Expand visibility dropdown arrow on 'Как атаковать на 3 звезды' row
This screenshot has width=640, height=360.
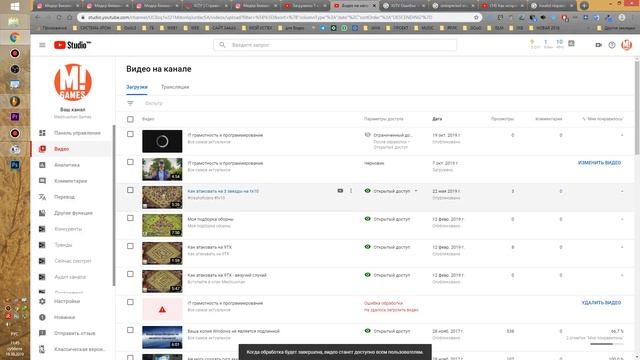[x=416, y=191]
